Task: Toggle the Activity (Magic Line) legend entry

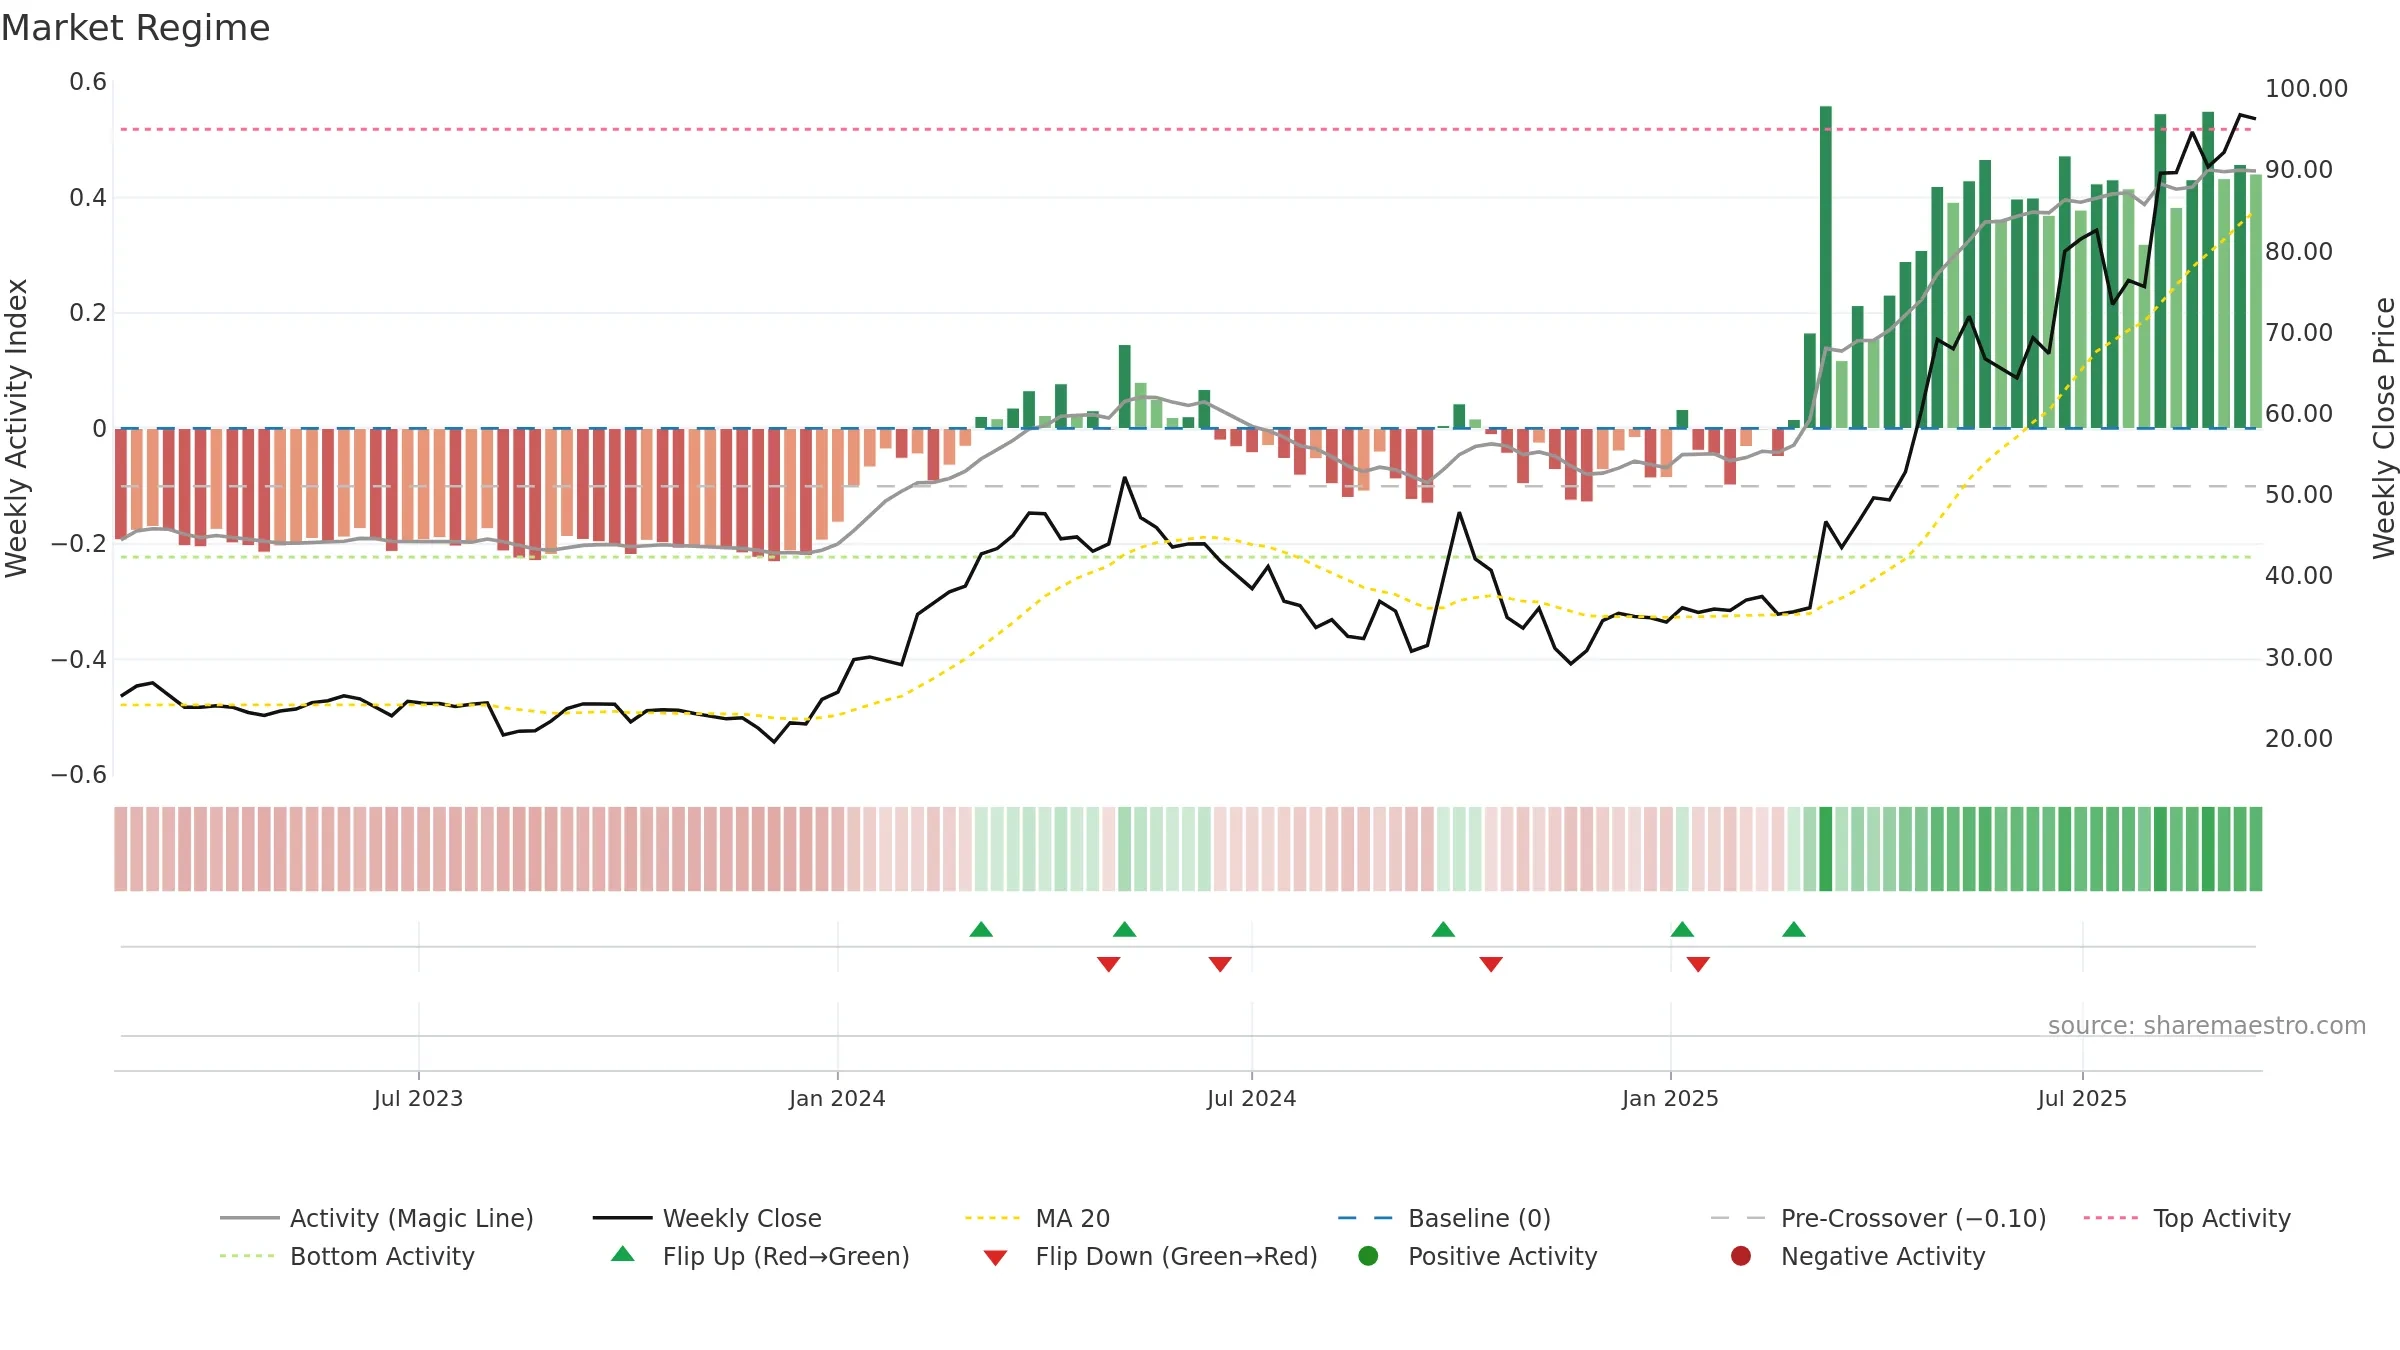Action: (x=377, y=1218)
